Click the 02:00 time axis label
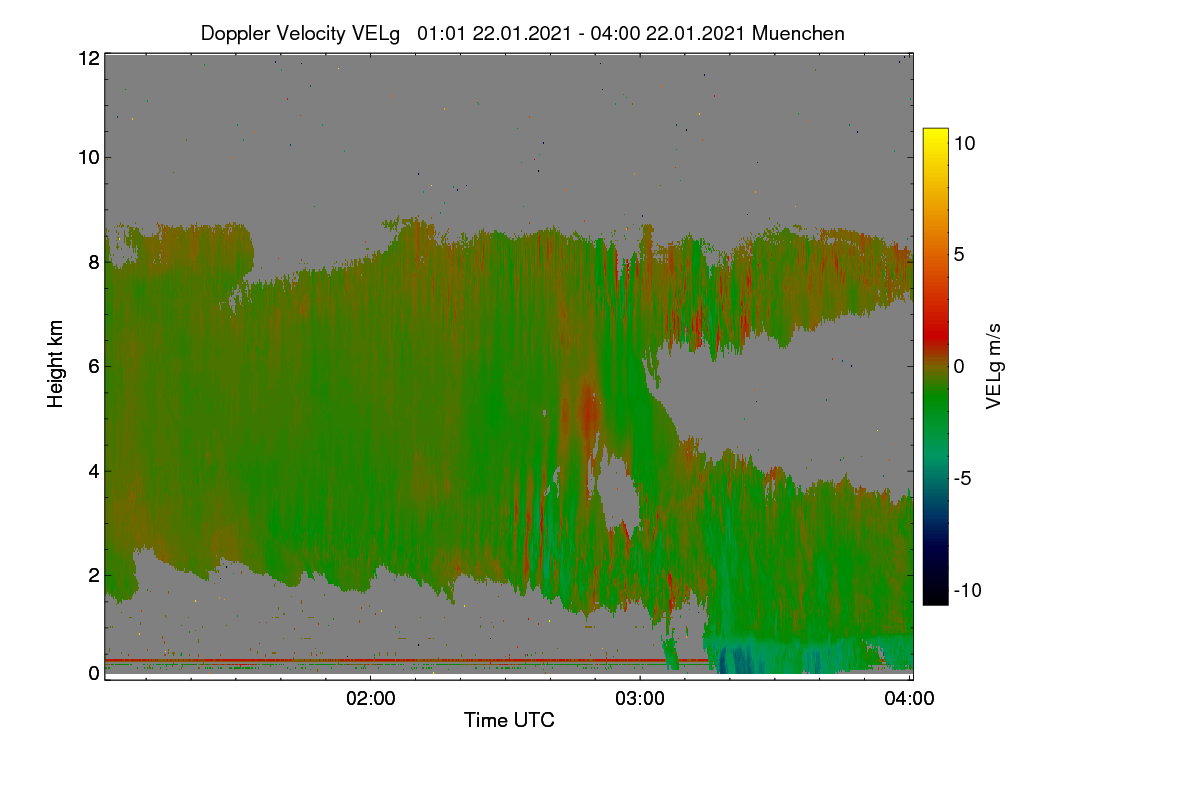The image size is (1200, 800). pos(370,699)
